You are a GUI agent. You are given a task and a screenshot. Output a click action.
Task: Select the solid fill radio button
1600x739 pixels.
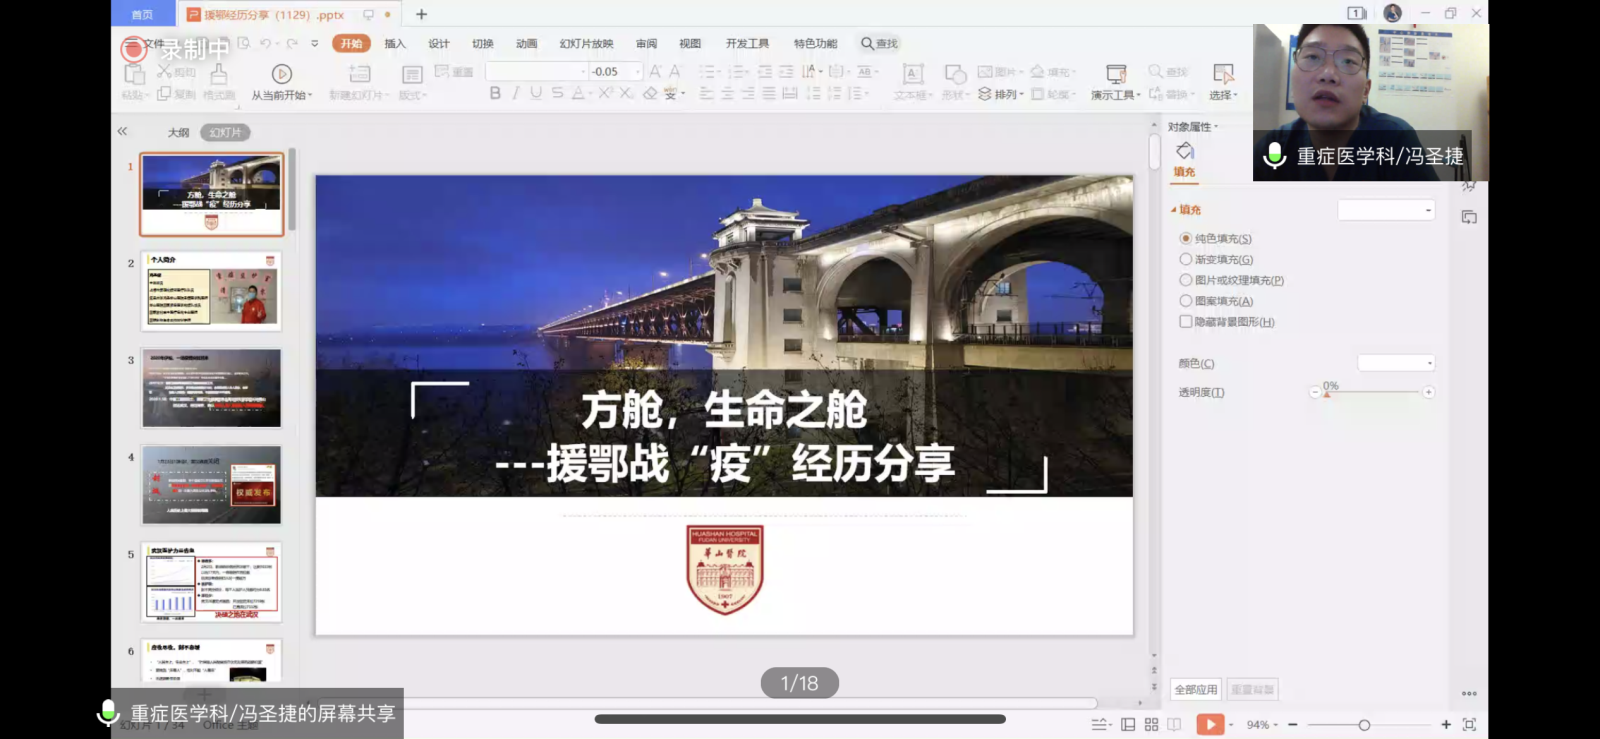tap(1185, 238)
